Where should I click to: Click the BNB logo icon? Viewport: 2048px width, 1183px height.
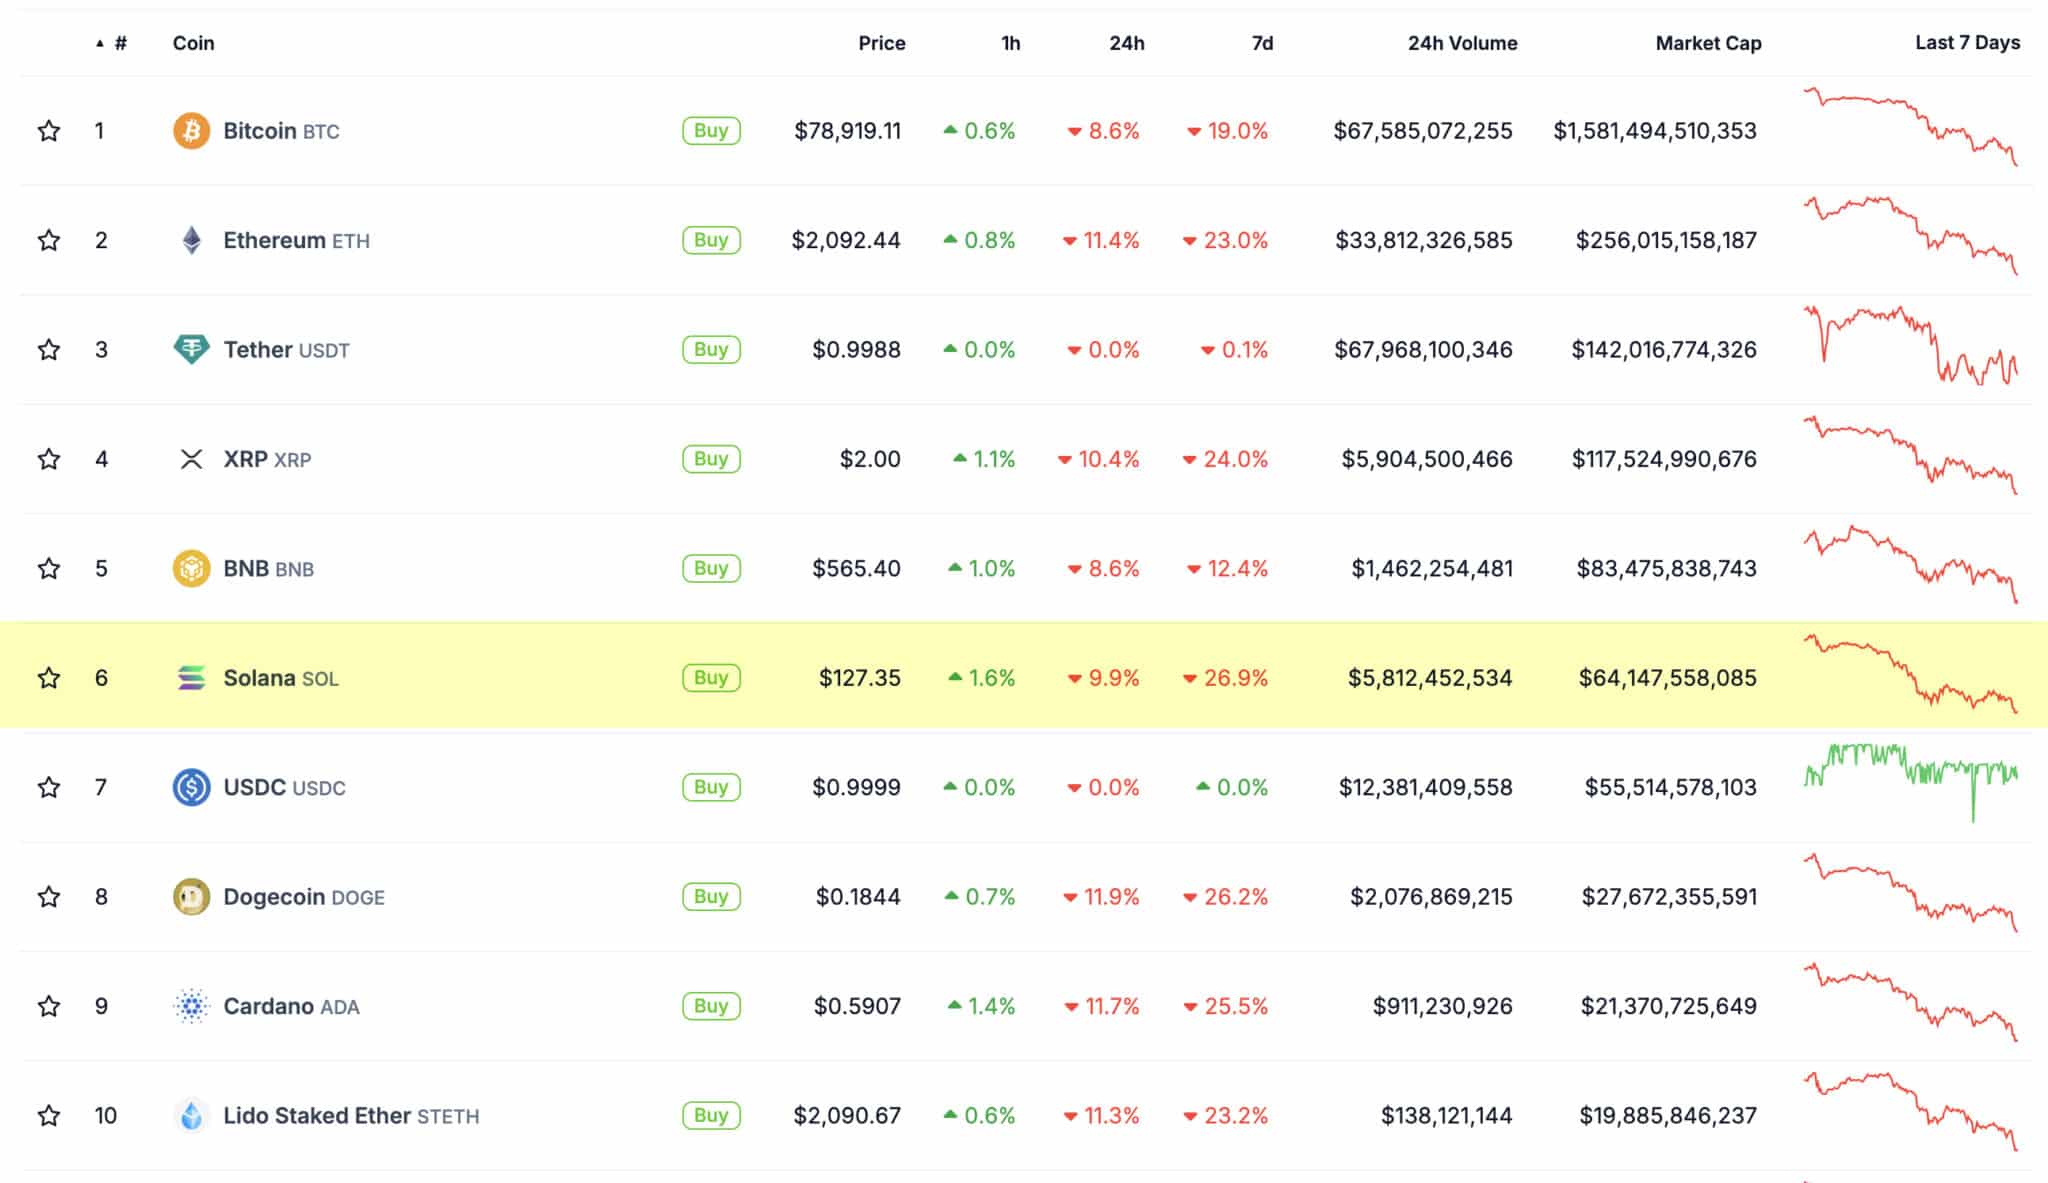(191, 568)
